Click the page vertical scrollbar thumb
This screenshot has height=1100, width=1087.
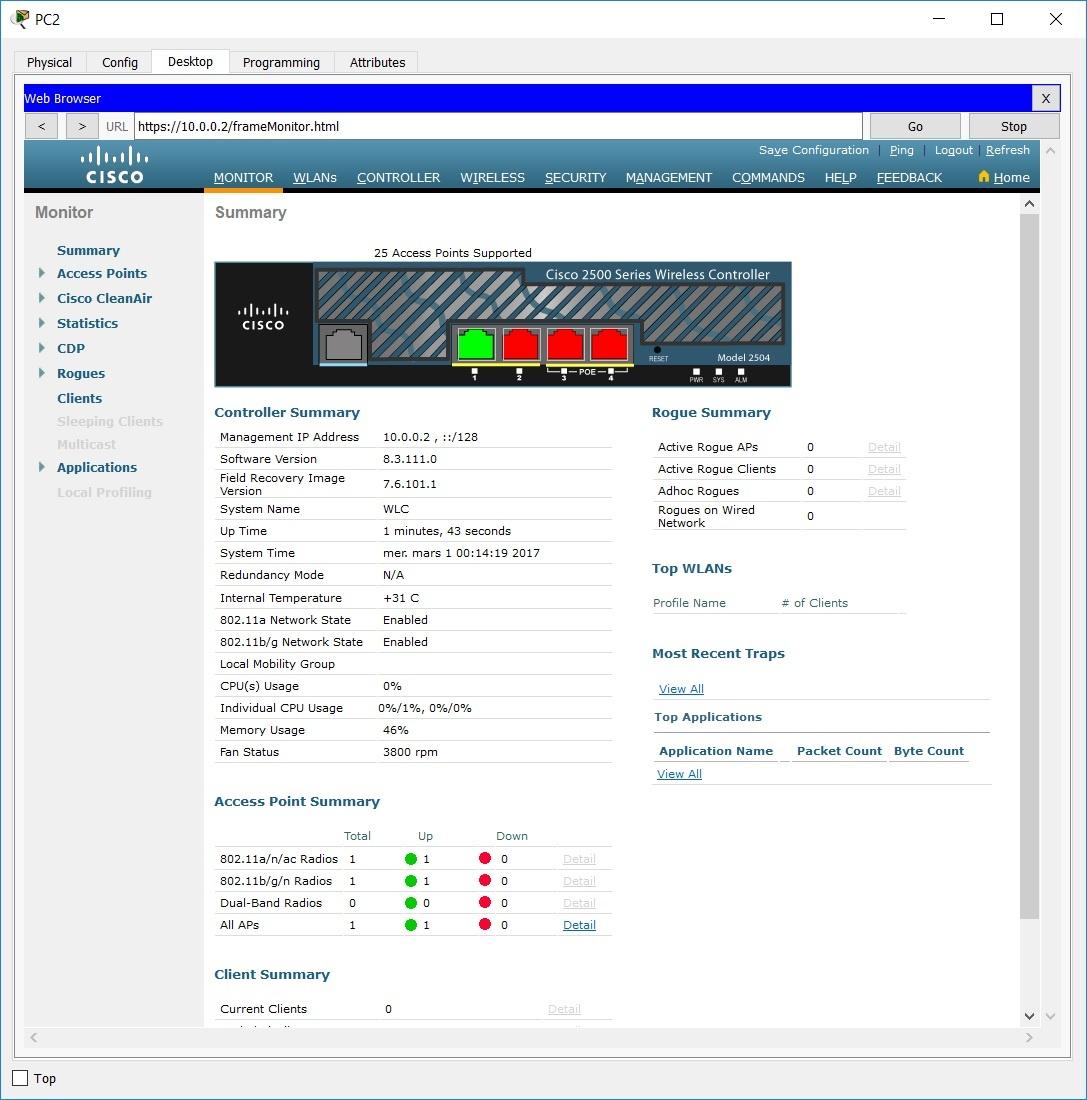pos(1029,566)
